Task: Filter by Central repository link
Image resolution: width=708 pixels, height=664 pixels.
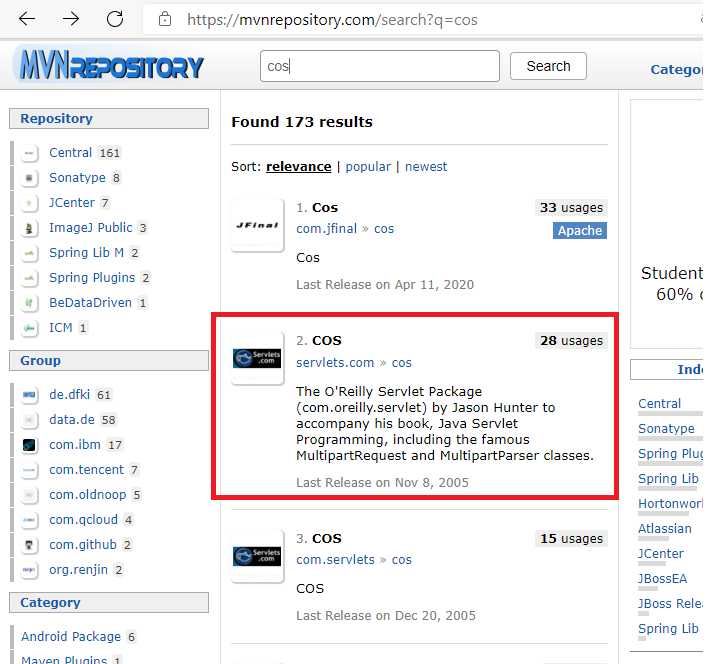Action: click(70, 153)
